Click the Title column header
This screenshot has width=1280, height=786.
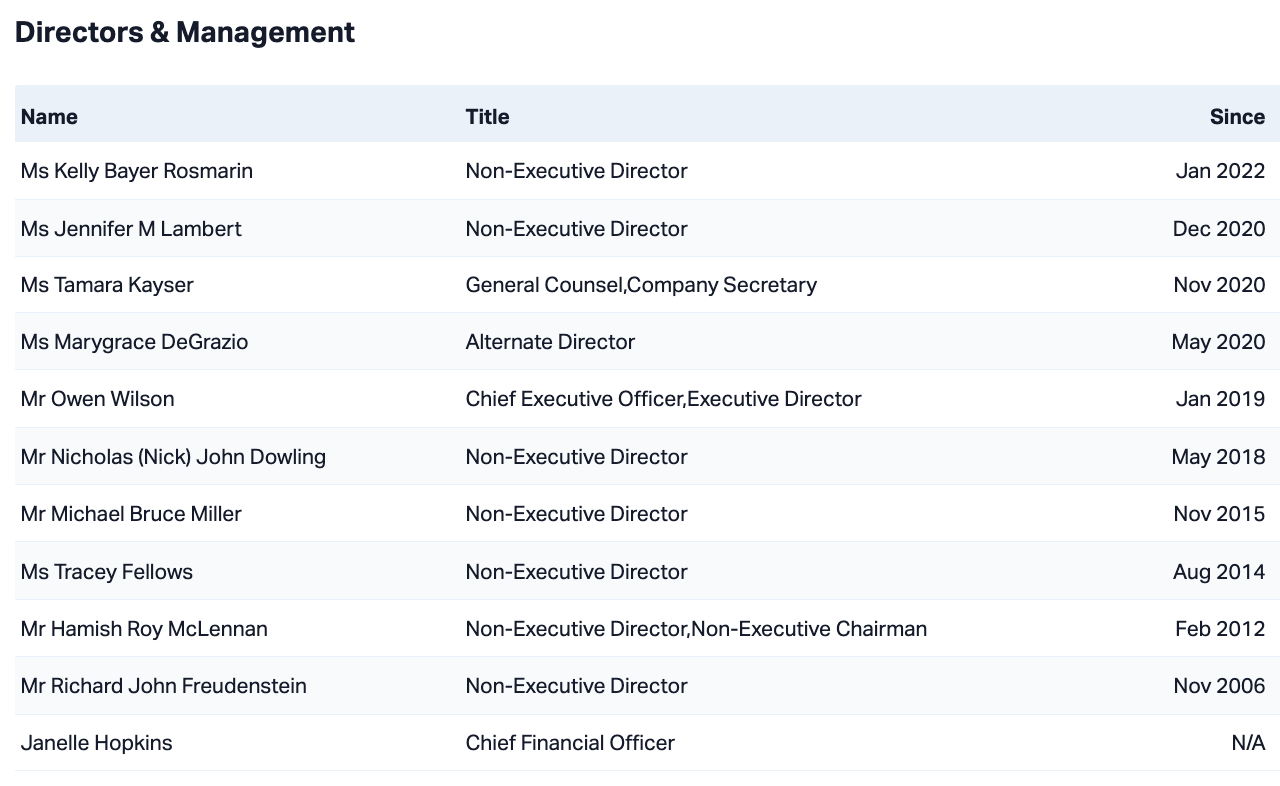pyautogui.click(x=487, y=117)
